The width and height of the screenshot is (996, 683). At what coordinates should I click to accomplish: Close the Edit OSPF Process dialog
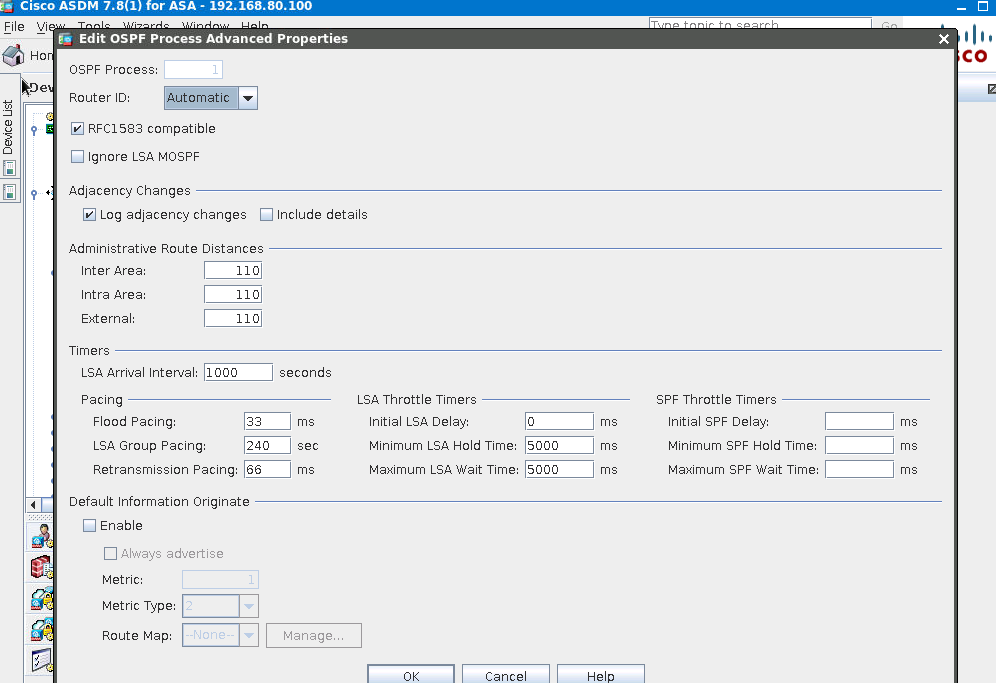point(943,39)
